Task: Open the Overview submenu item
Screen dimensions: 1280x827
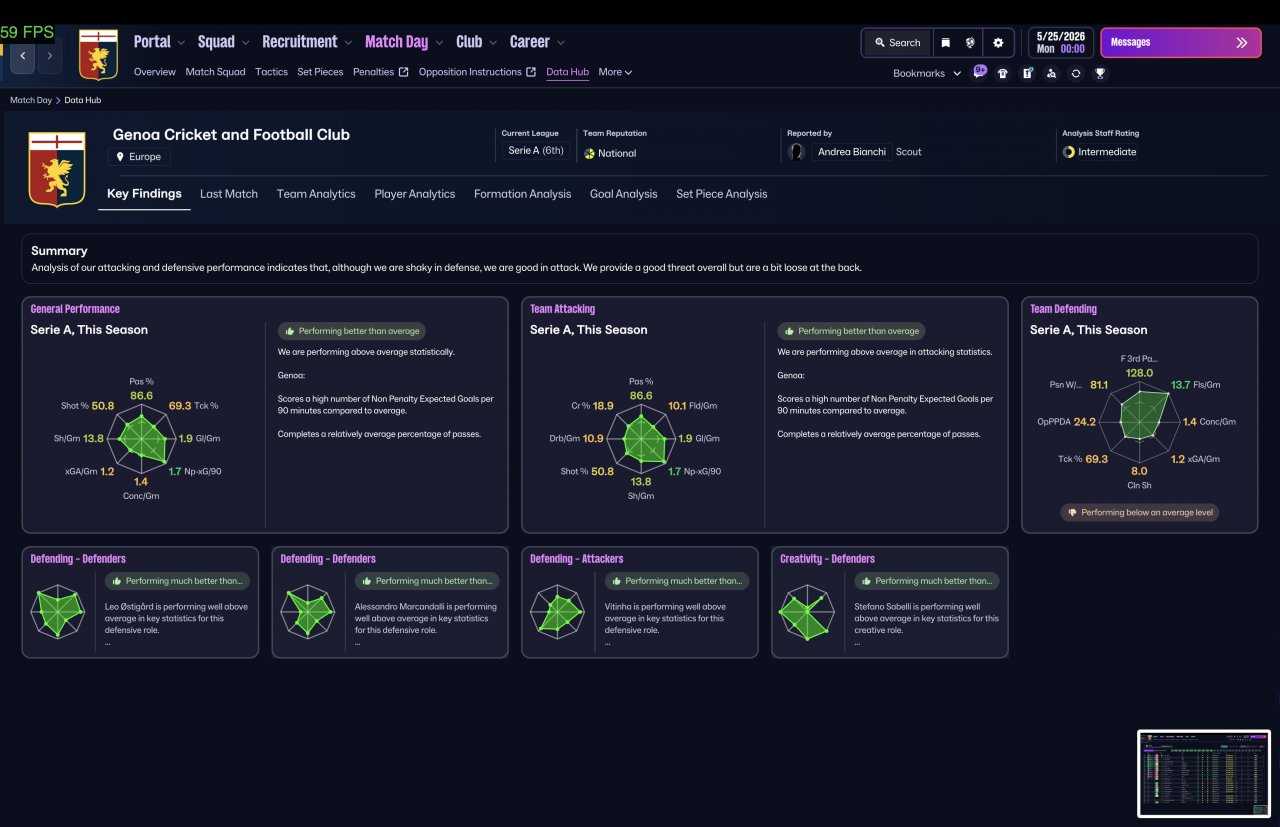Action: coord(155,72)
